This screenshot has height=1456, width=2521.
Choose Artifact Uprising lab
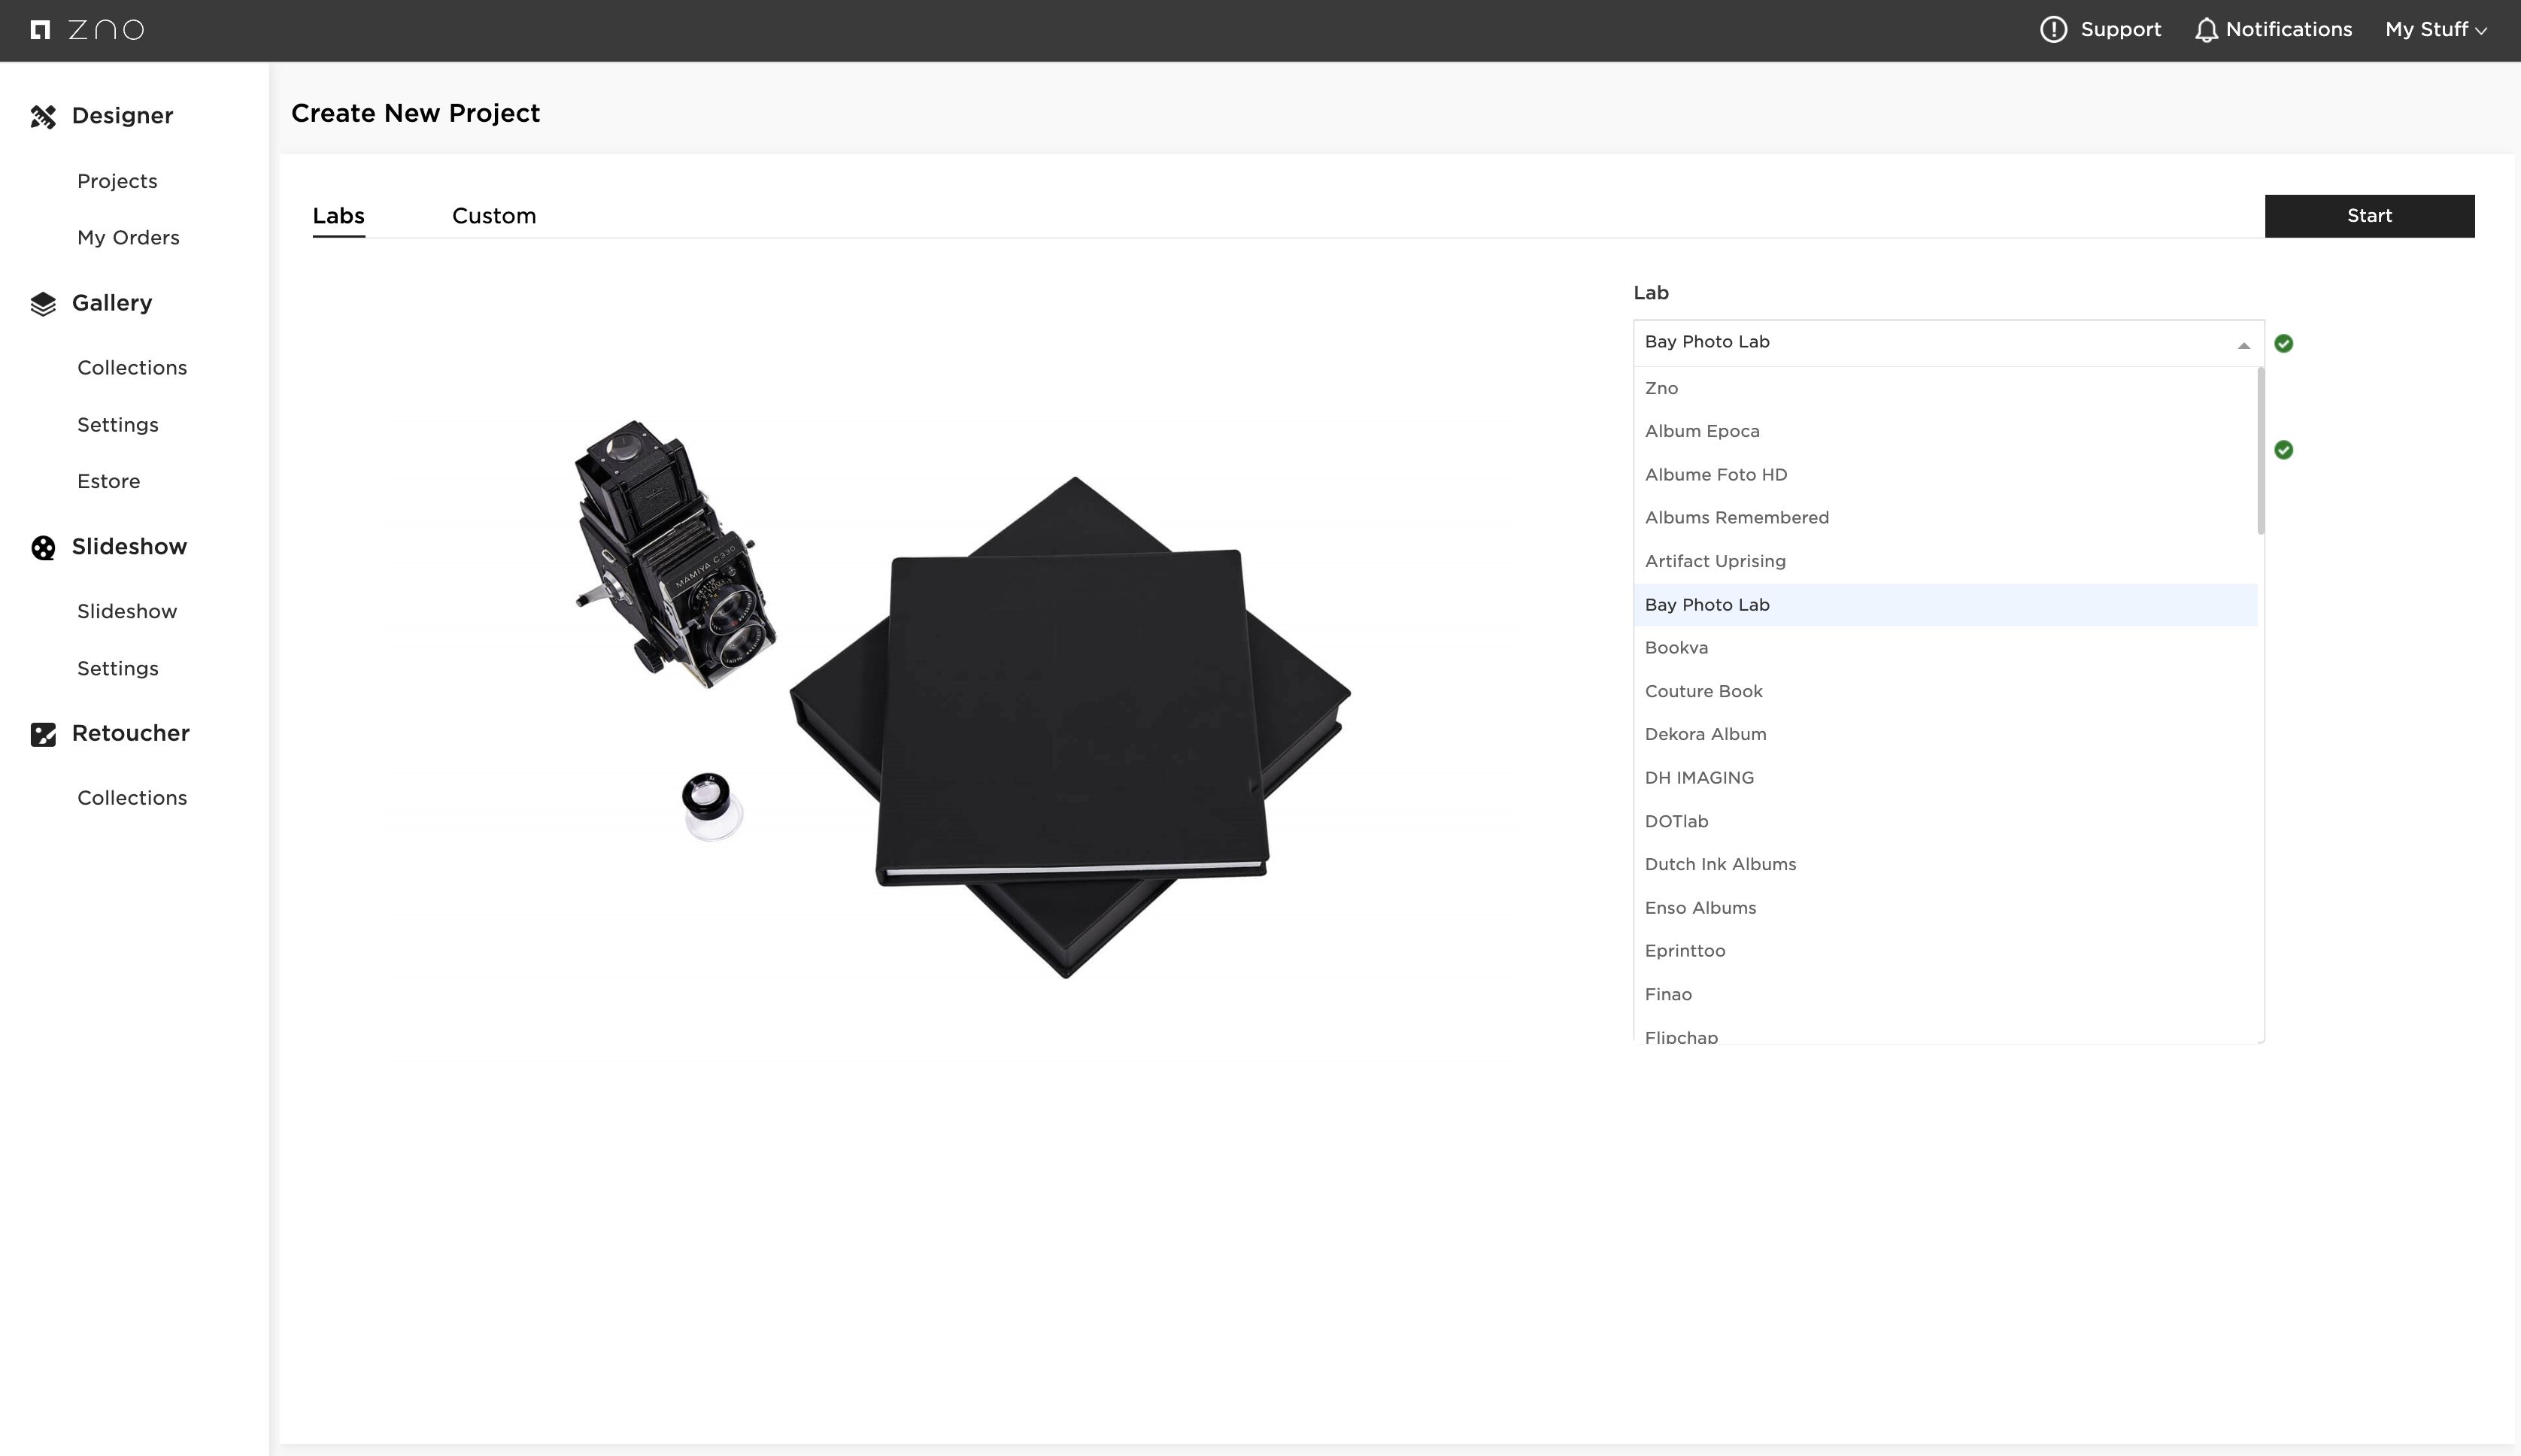click(x=1945, y=561)
